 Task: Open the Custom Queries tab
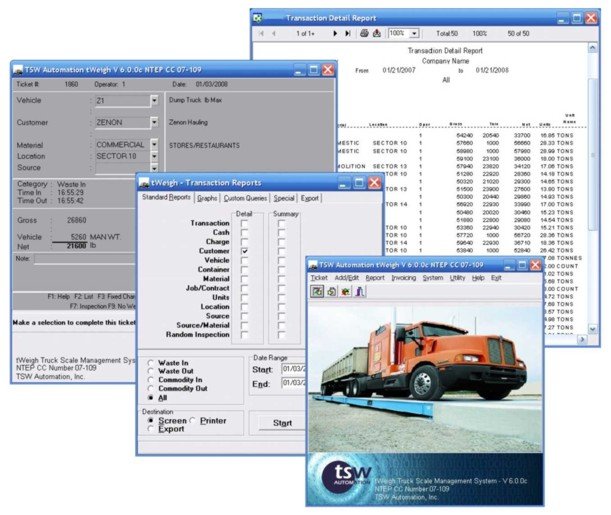(245, 198)
